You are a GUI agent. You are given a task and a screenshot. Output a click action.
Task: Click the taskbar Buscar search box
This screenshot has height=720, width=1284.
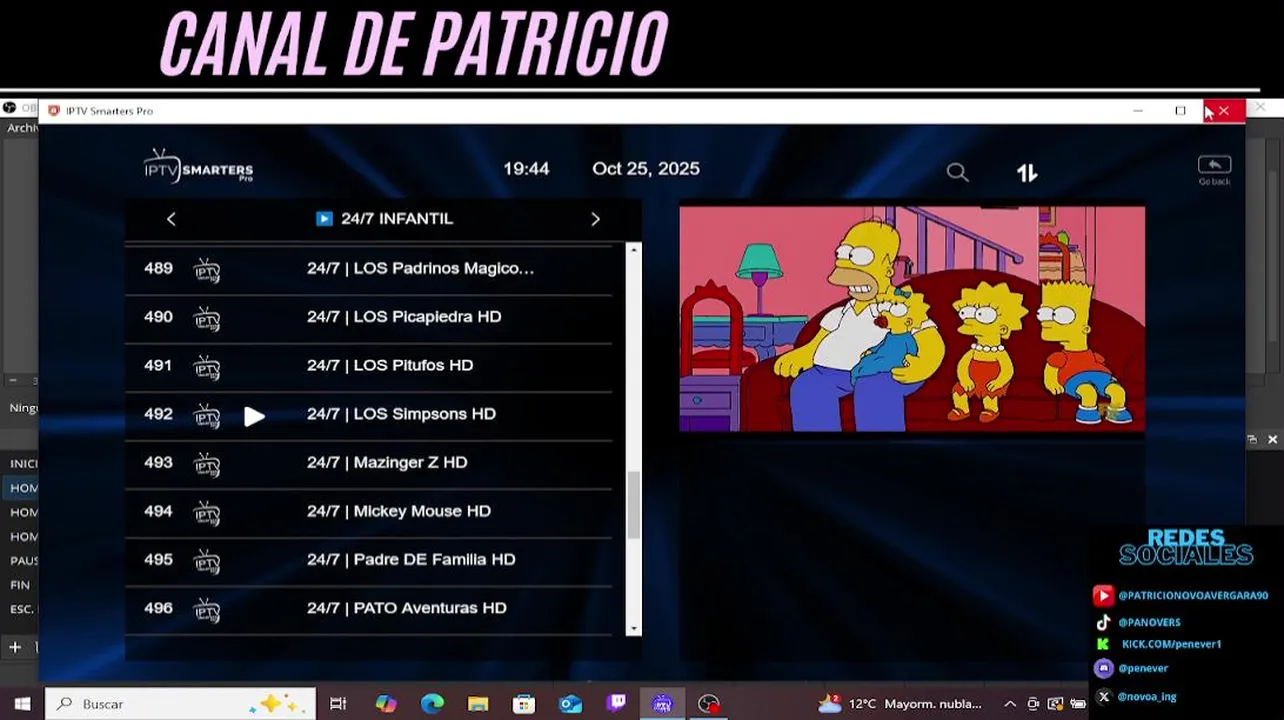click(x=181, y=704)
